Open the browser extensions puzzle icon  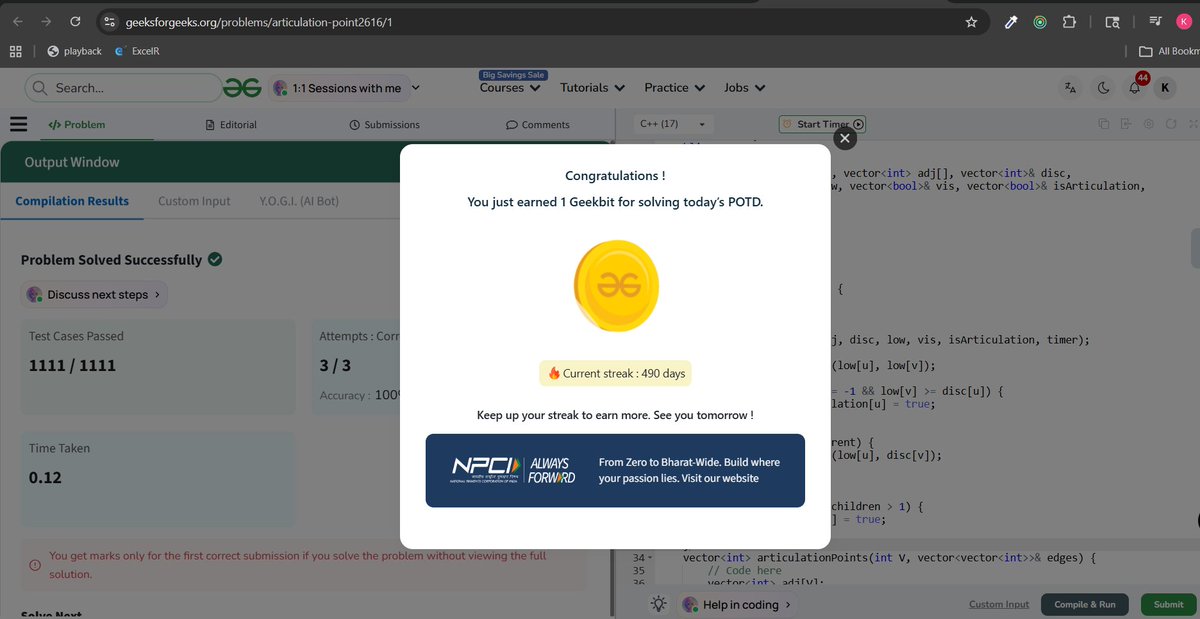(1069, 21)
